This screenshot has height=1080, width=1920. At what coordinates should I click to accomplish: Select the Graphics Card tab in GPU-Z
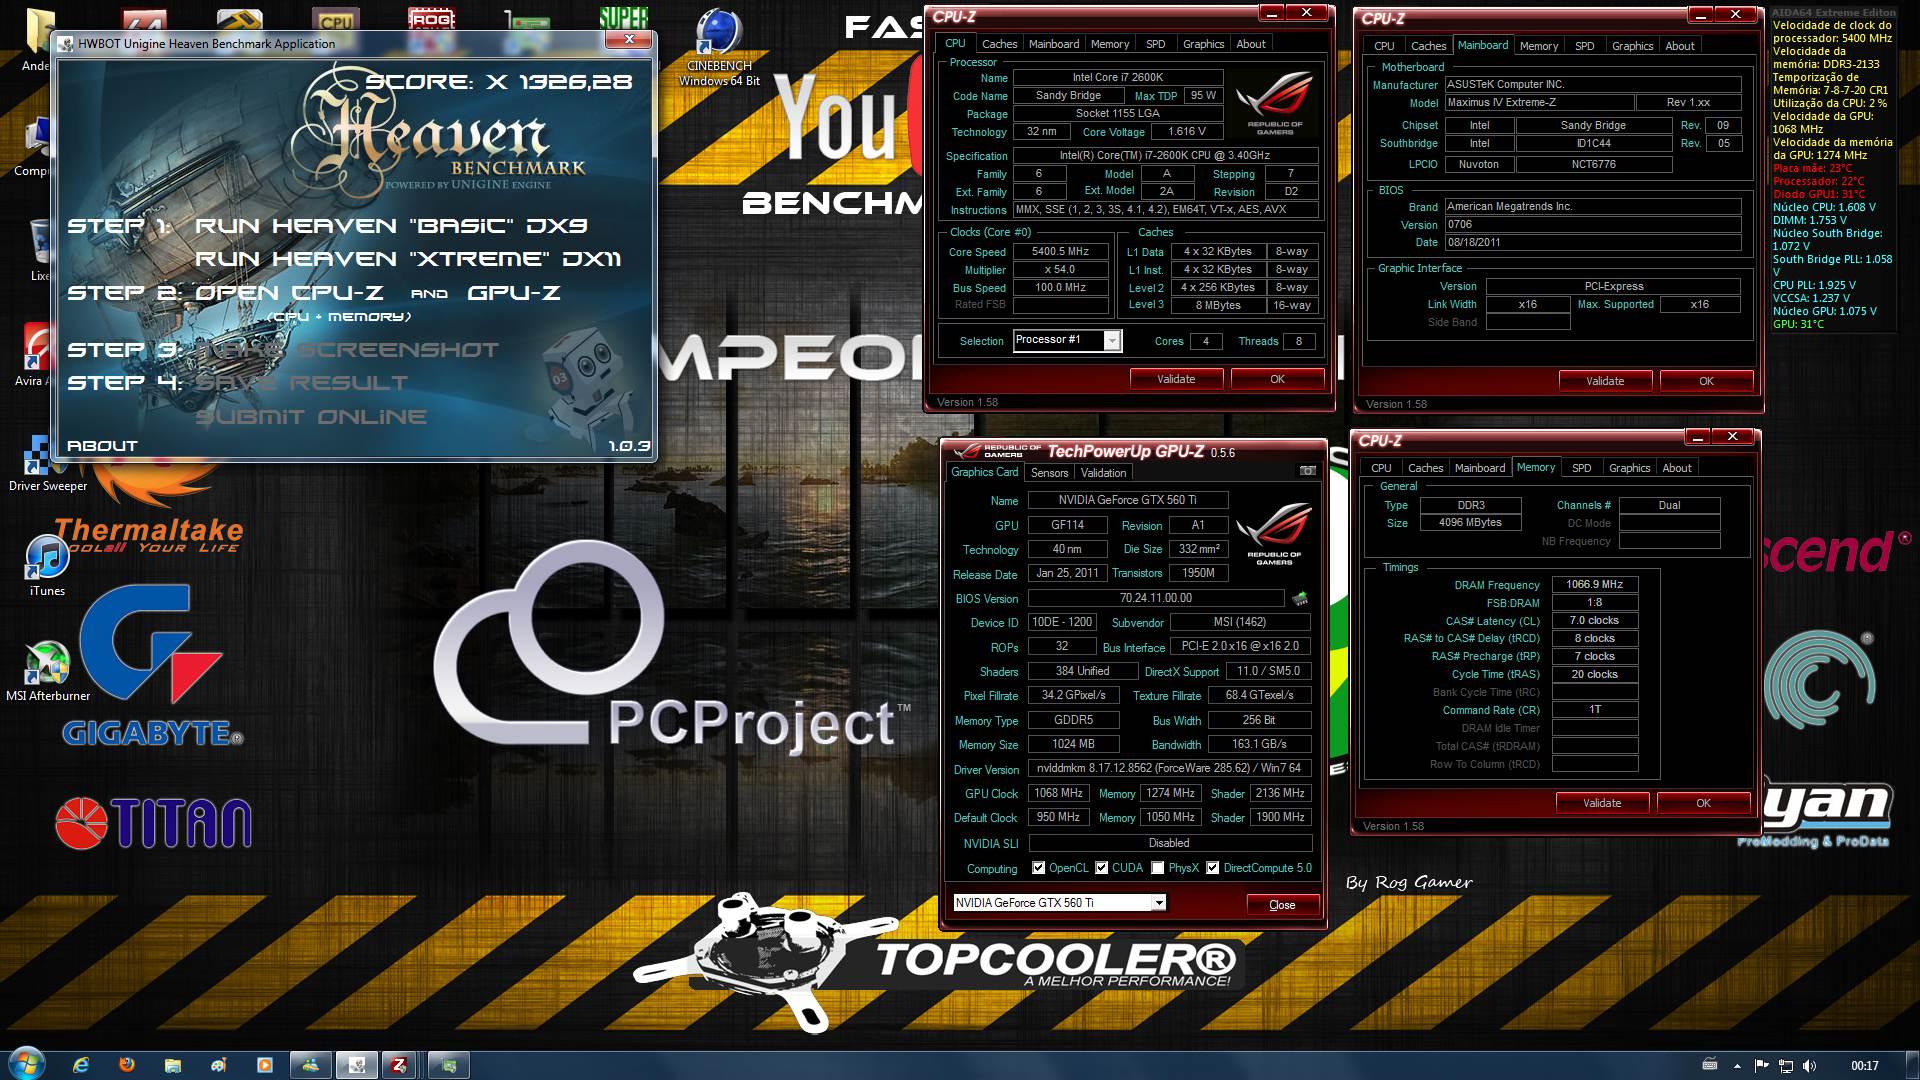click(x=985, y=472)
